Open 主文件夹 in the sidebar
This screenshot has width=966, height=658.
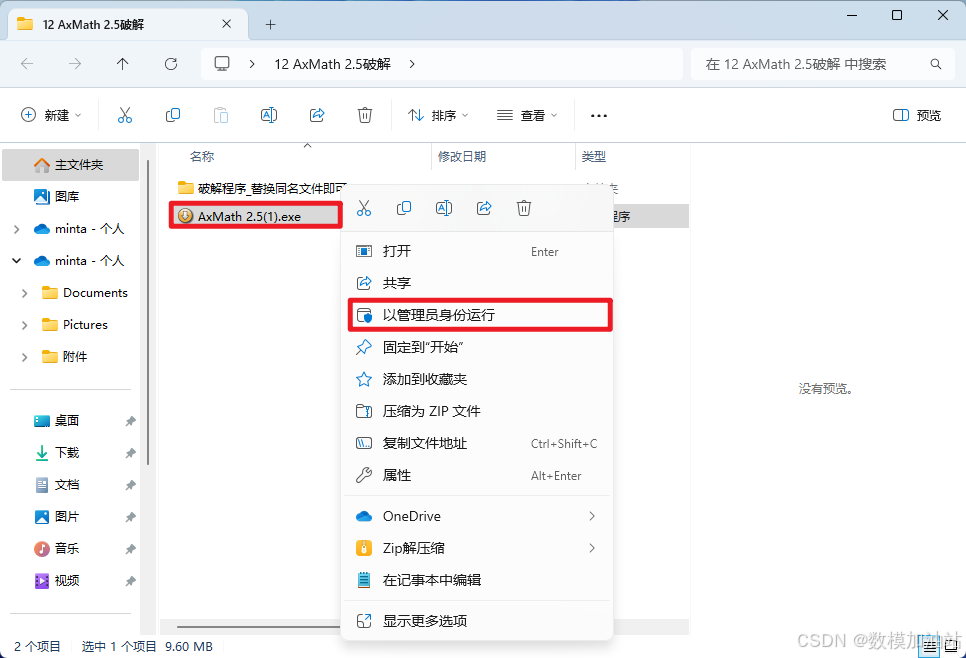coord(71,164)
